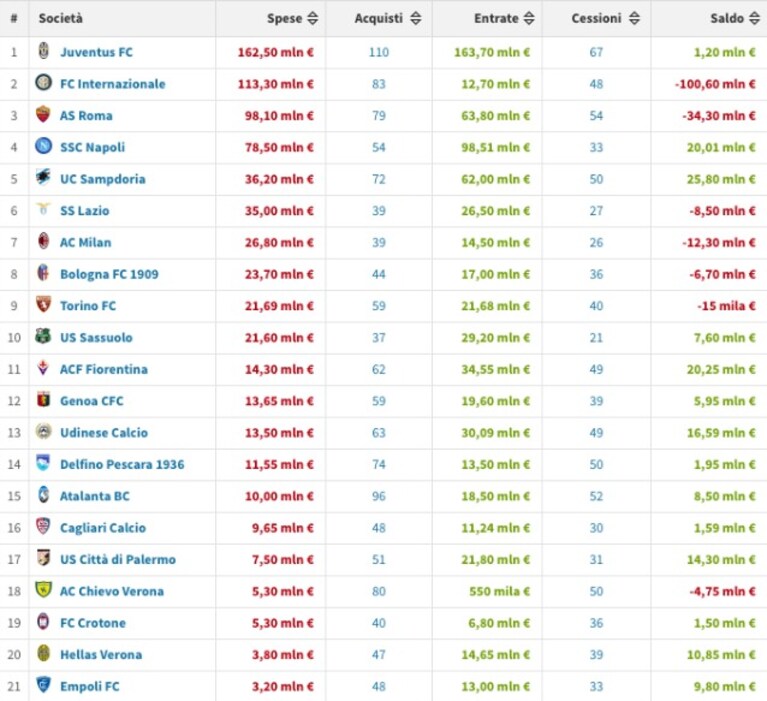The height and width of the screenshot is (701, 767).
Task: Open the Atalanta BC link
Action: point(95,496)
